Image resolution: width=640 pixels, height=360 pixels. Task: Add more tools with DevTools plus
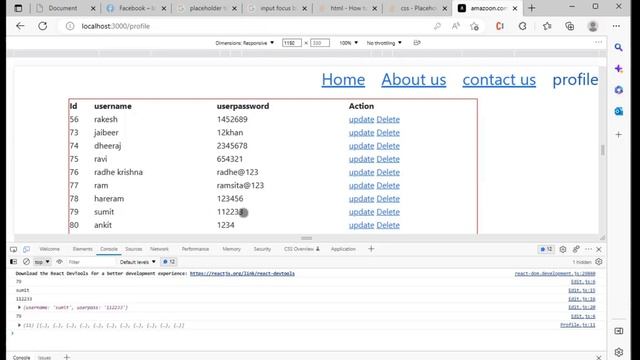371,249
